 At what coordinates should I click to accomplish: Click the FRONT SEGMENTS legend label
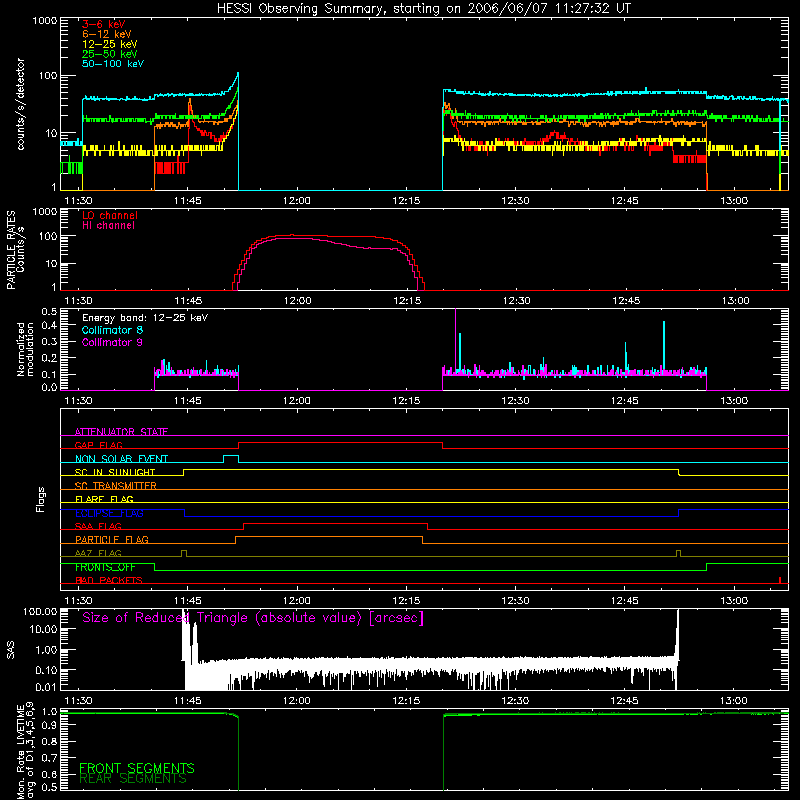pos(137,768)
